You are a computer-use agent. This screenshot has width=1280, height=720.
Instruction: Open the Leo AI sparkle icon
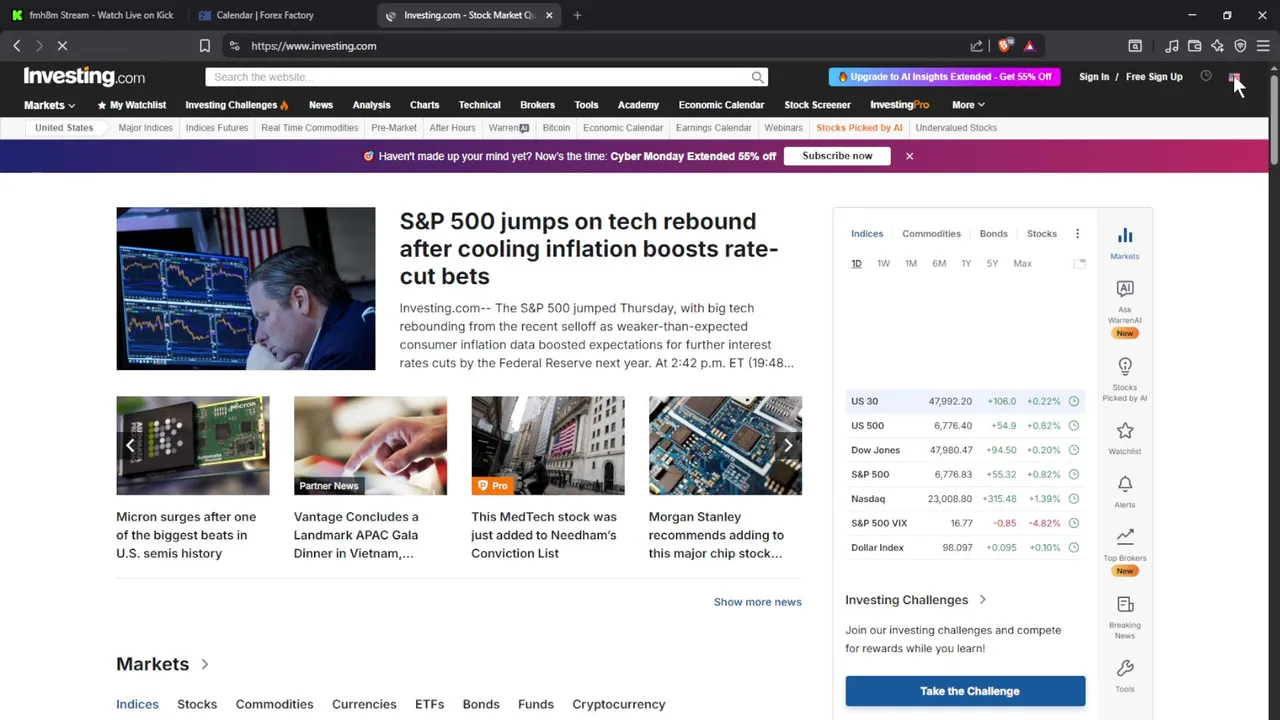click(1217, 46)
